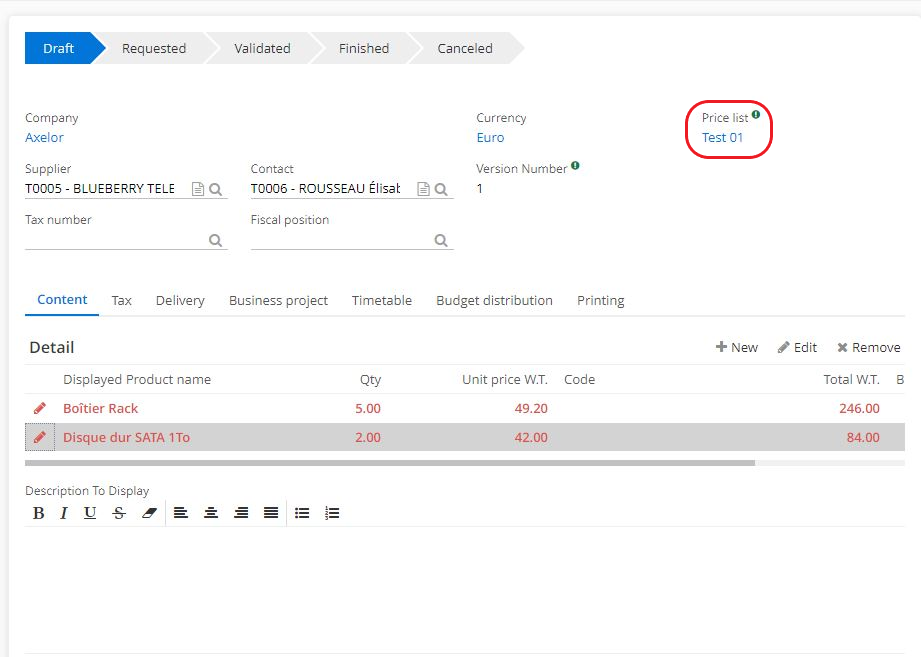Open the Test 01 price list link
The height and width of the screenshot is (657, 921).
tap(722, 138)
